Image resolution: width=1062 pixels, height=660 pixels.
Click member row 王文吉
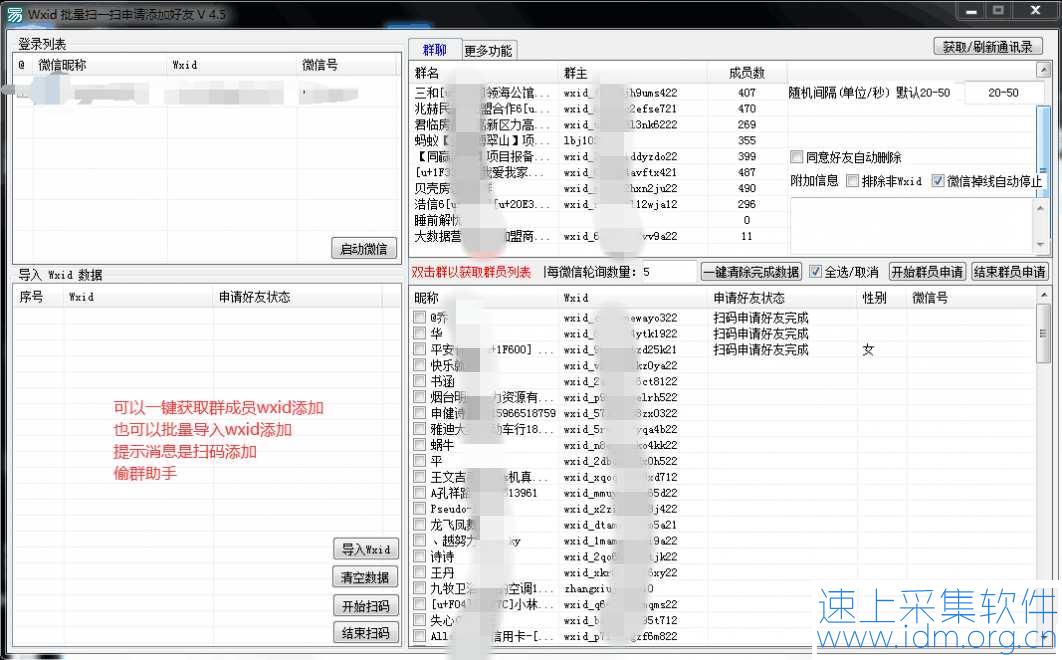[724, 477]
